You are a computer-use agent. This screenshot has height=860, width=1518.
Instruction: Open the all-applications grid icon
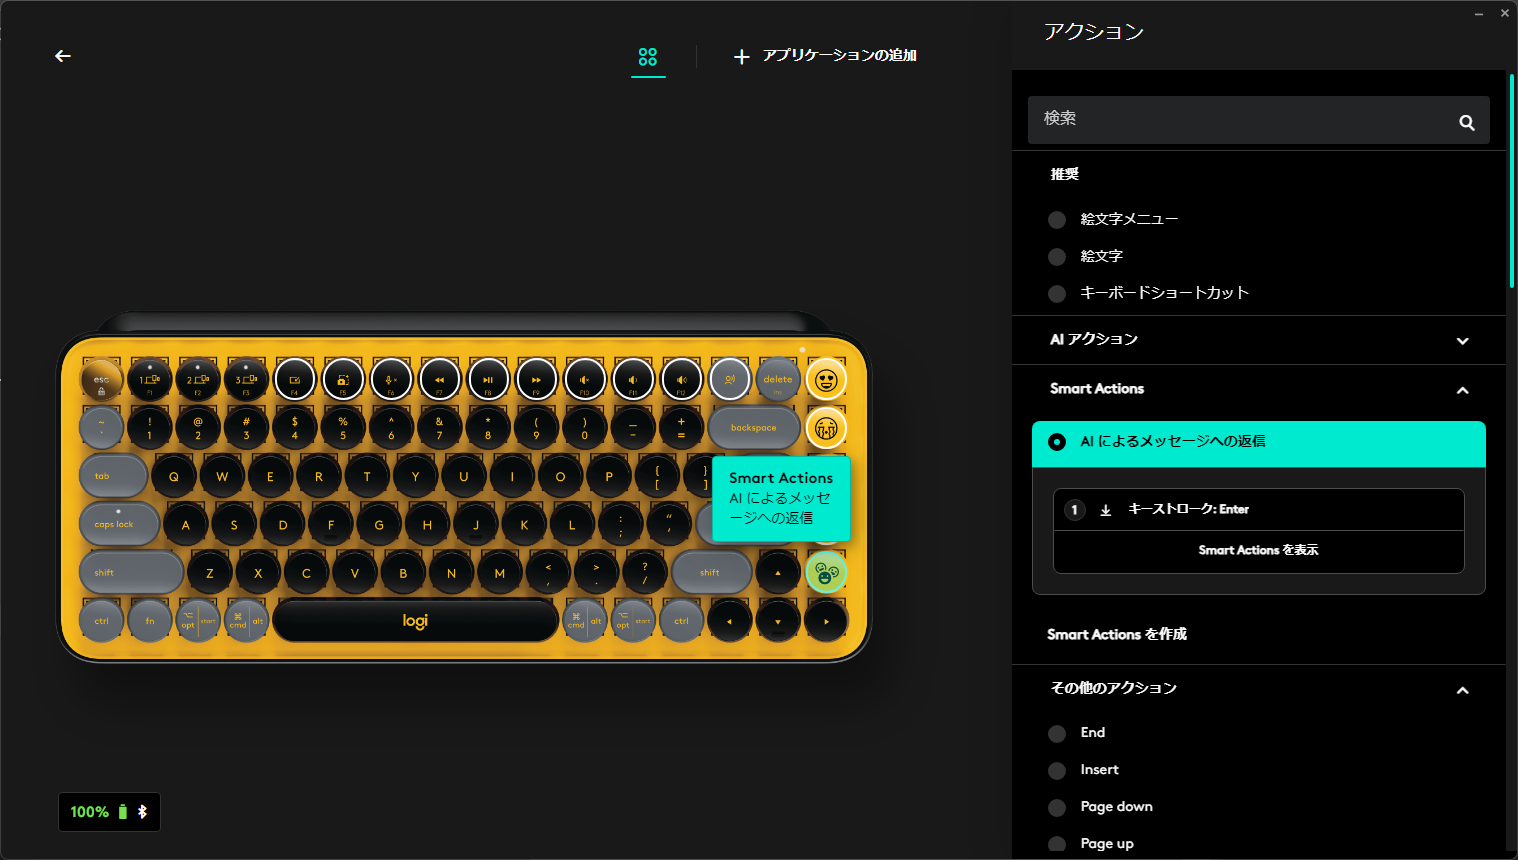[x=648, y=57]
